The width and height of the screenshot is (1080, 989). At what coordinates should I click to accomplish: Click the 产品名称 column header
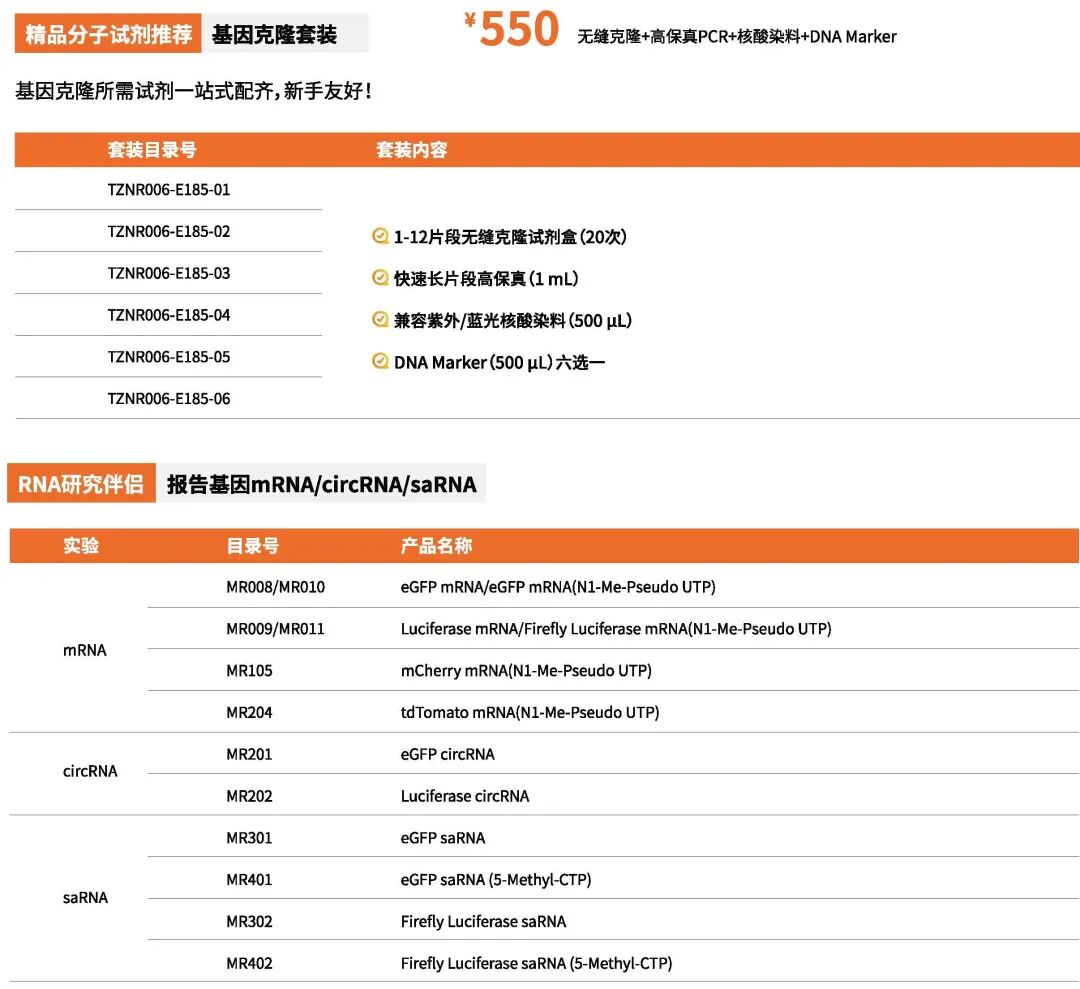click(437, 545)
